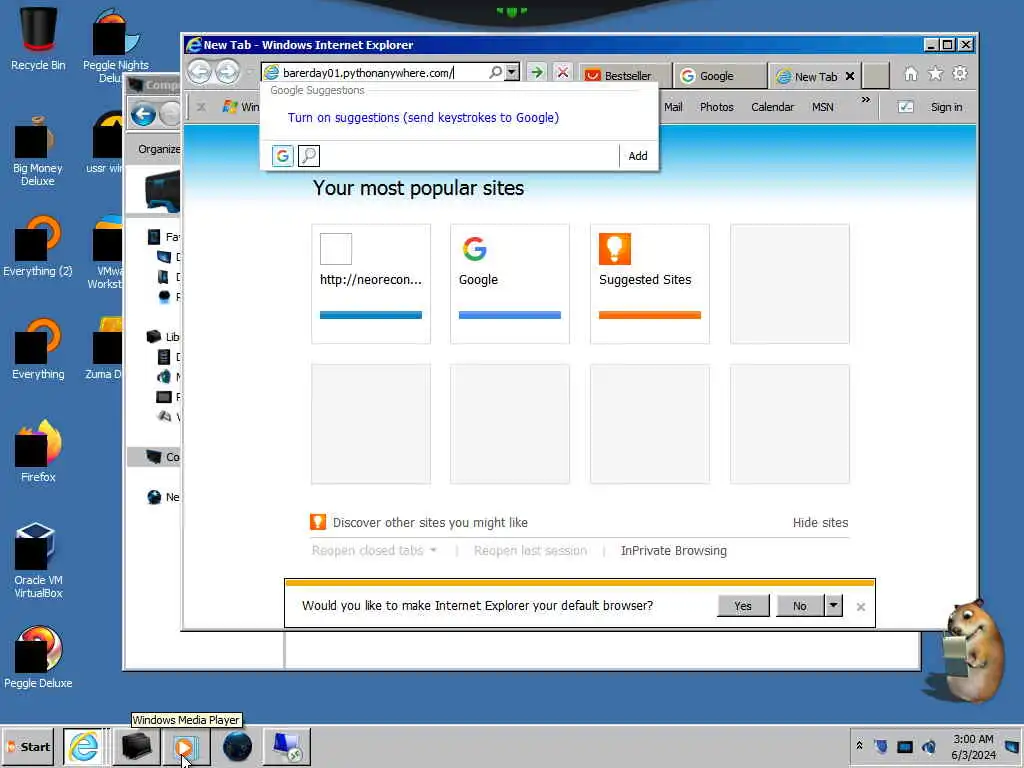This screenshot has height=768, width=1024.
Task: Open the Tools gear icon
Action: click(959, 73)
